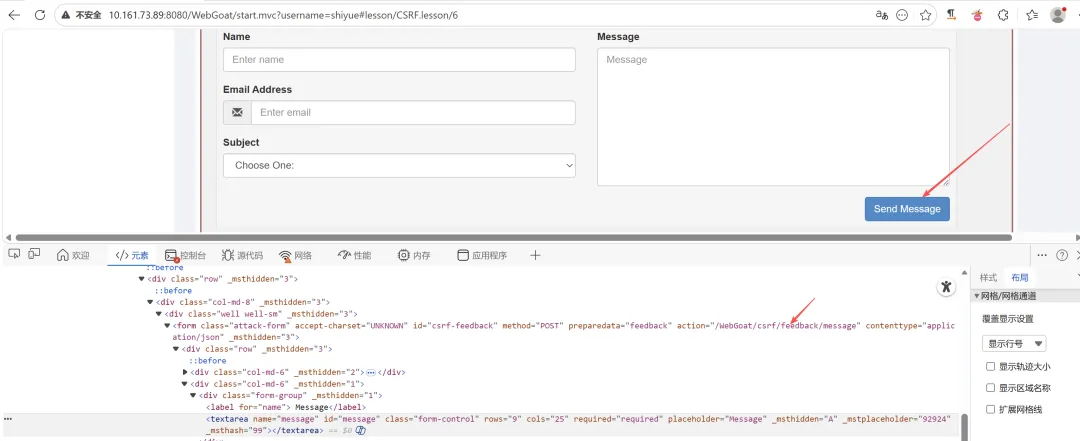Collapse the csrf-feedback form node
This screenshot has width=1080, height=441.
167,325
